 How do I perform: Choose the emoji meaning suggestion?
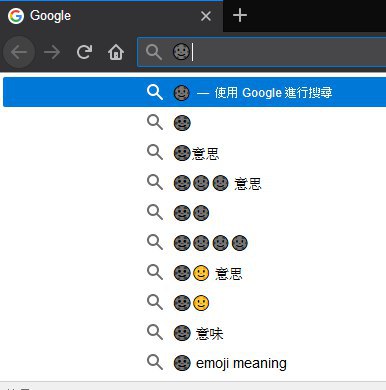pyautogui.click(x=194, y=363)
